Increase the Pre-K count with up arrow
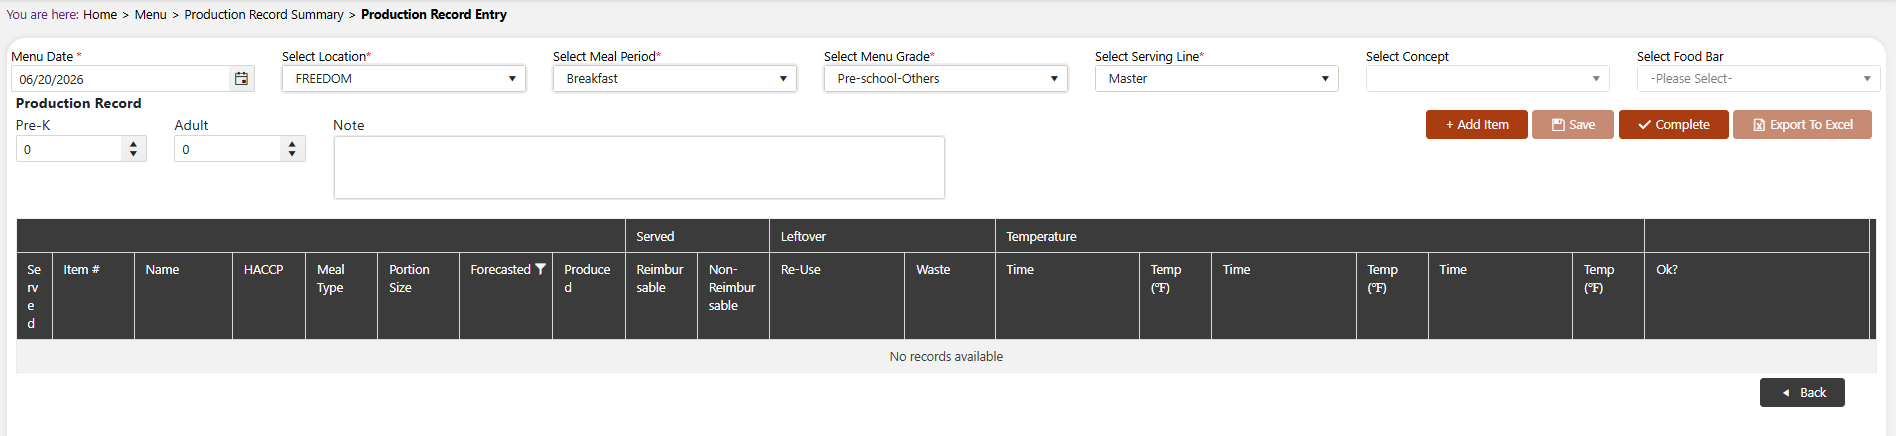This screenshot has width=1896, height=436. point(134,144)
